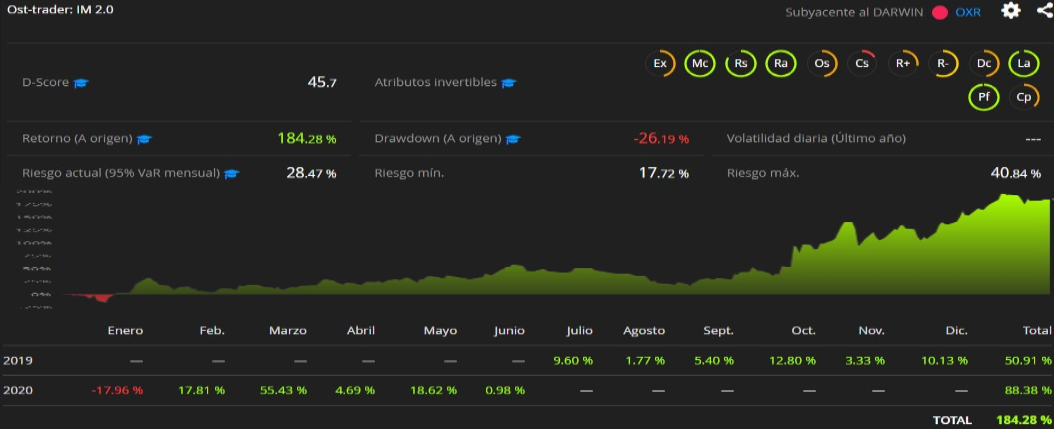1054x429 pixels.
Task: Click the Riesgo mín. value 17.72 %
Action: (x=663, y=173)
